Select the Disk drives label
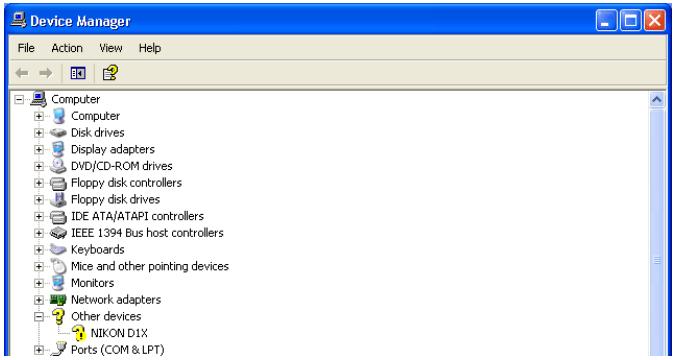This screenshot has width=676, height=360. tap(97, 133)
